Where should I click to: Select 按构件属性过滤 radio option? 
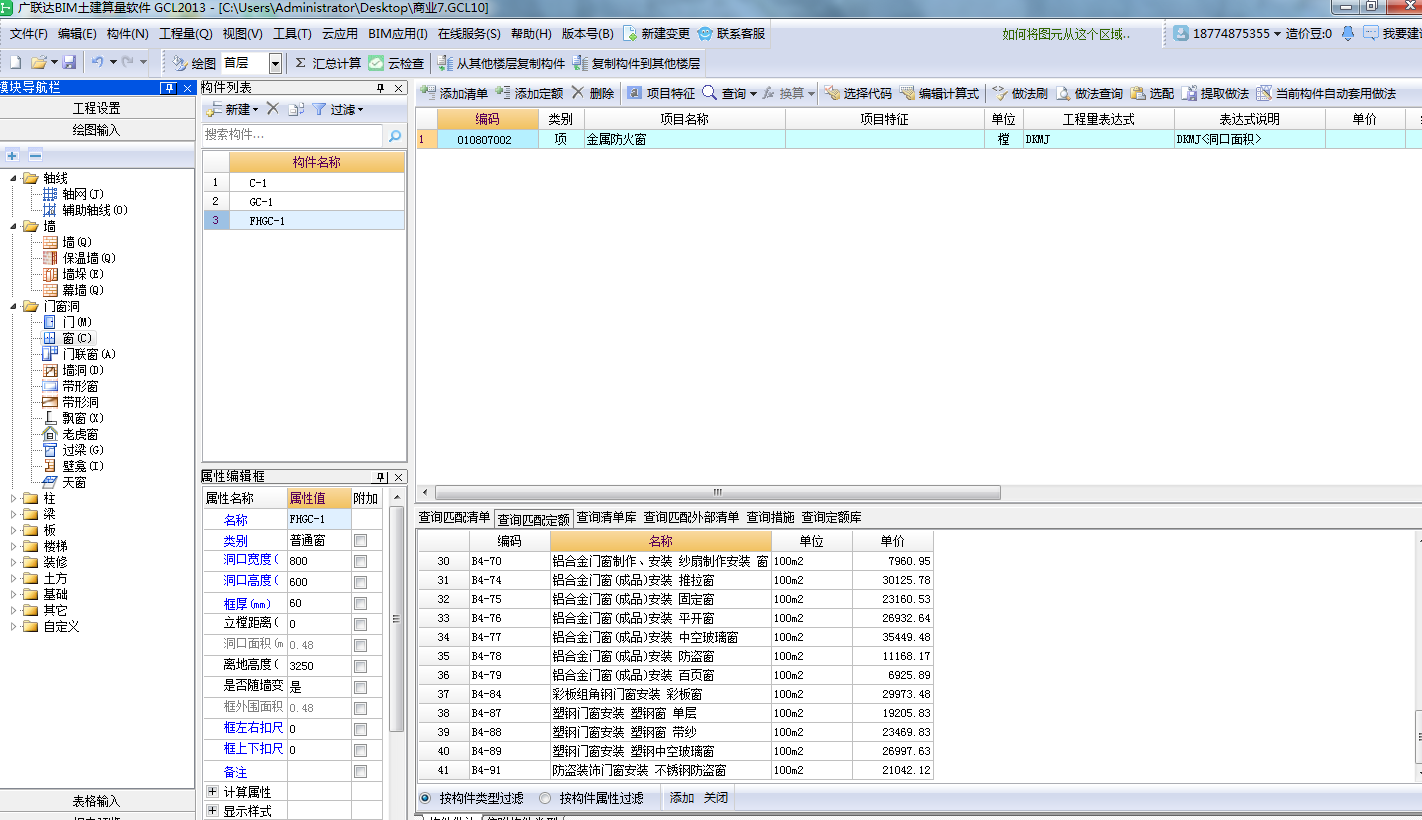pyautogui.click(x=545, y=798)
